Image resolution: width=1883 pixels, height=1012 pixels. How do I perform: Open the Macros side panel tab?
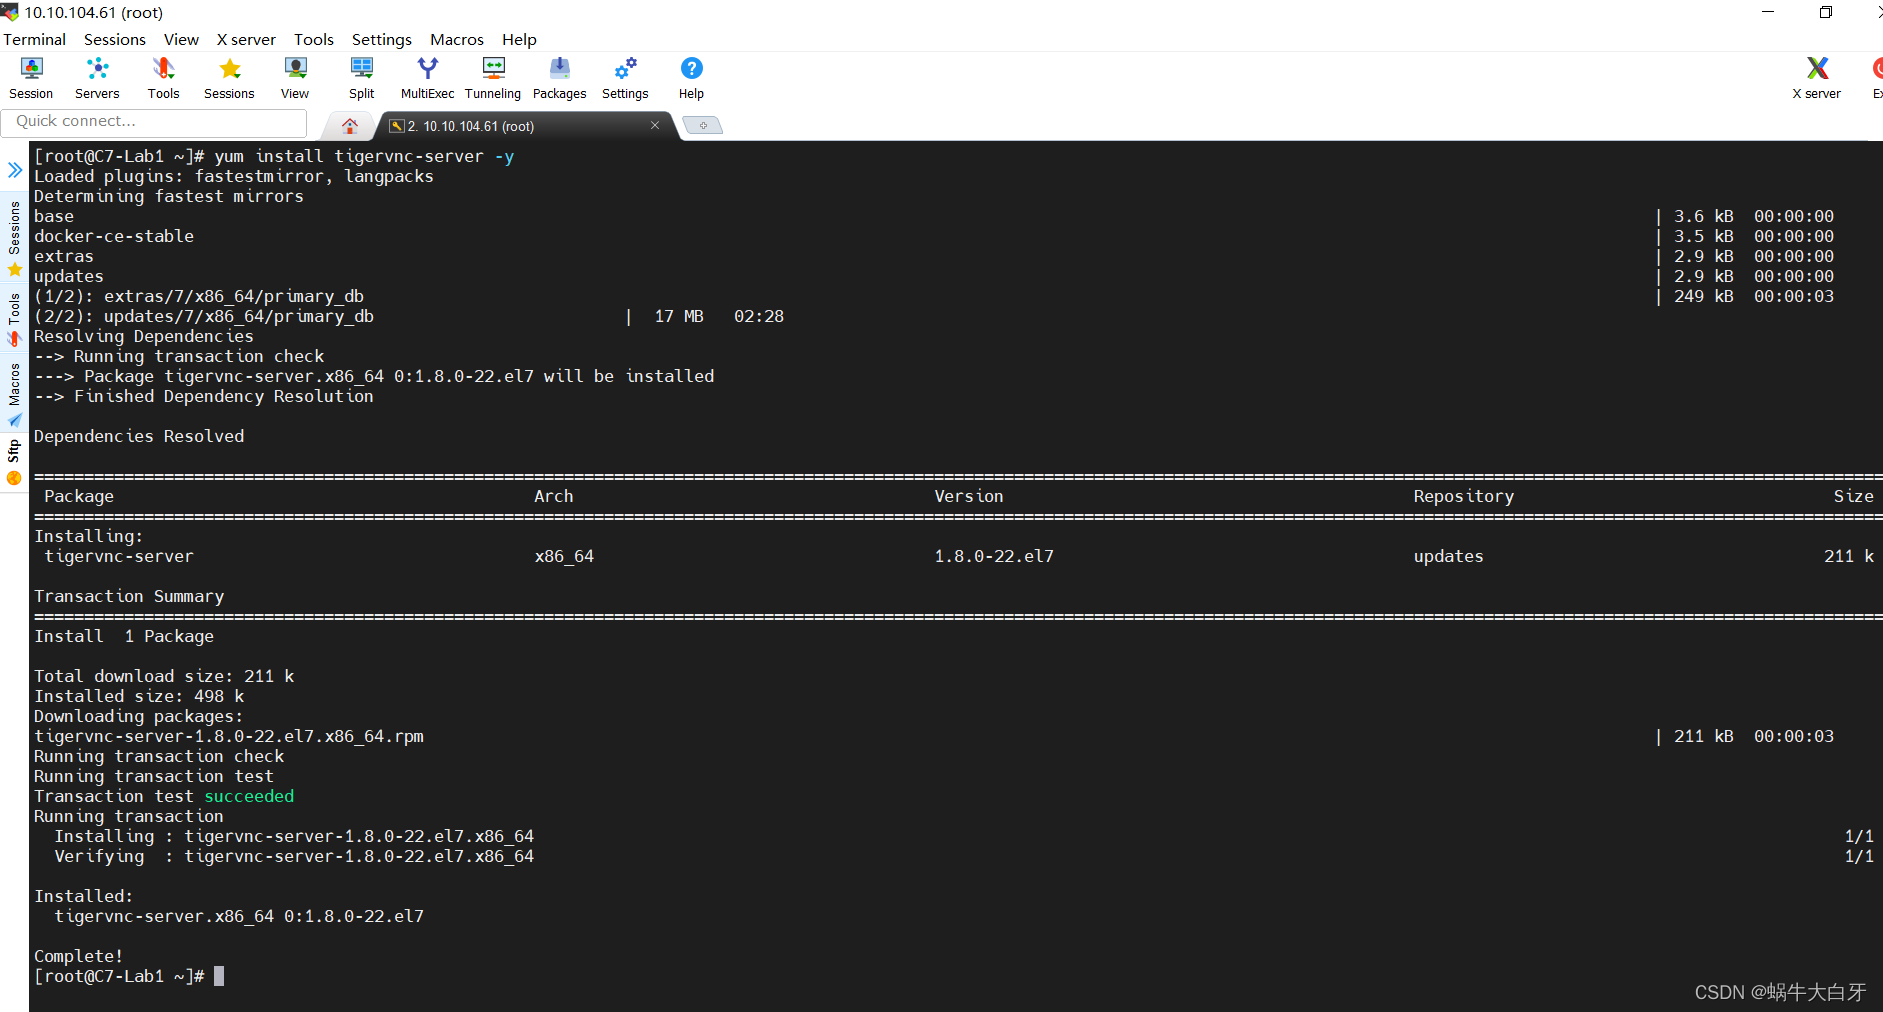[x=14, y=395]
